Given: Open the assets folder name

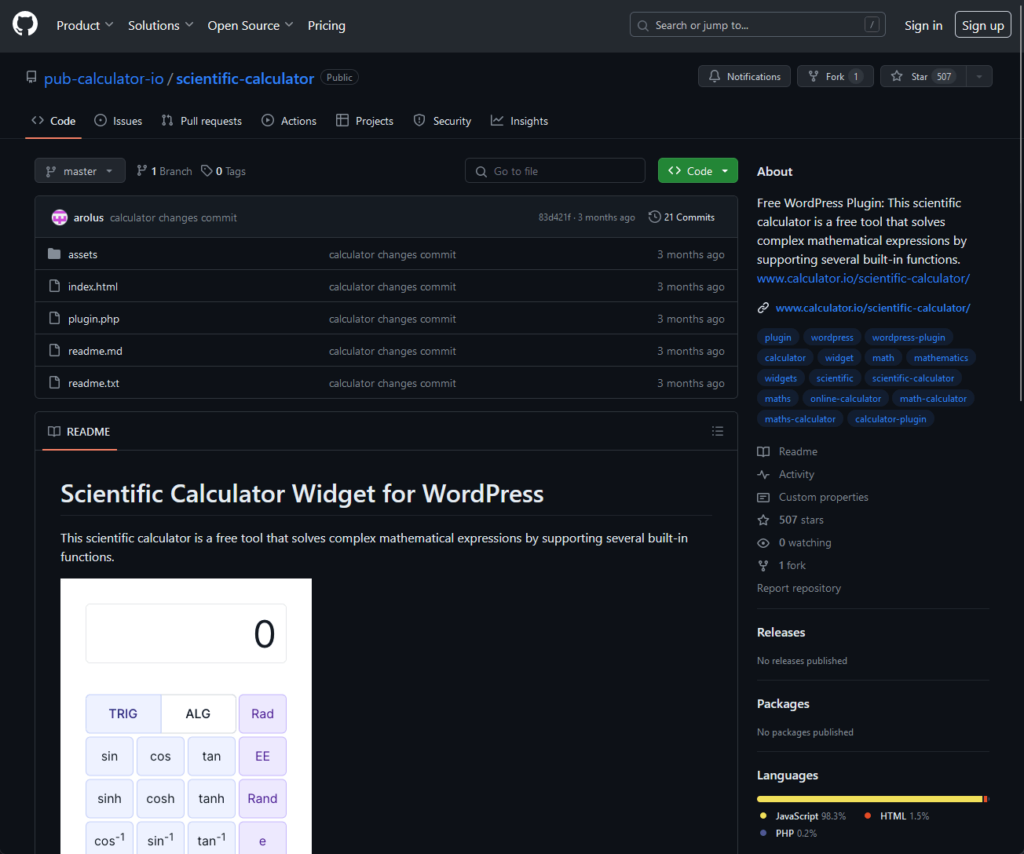Looking at the screenshot, I should [83, 255].
